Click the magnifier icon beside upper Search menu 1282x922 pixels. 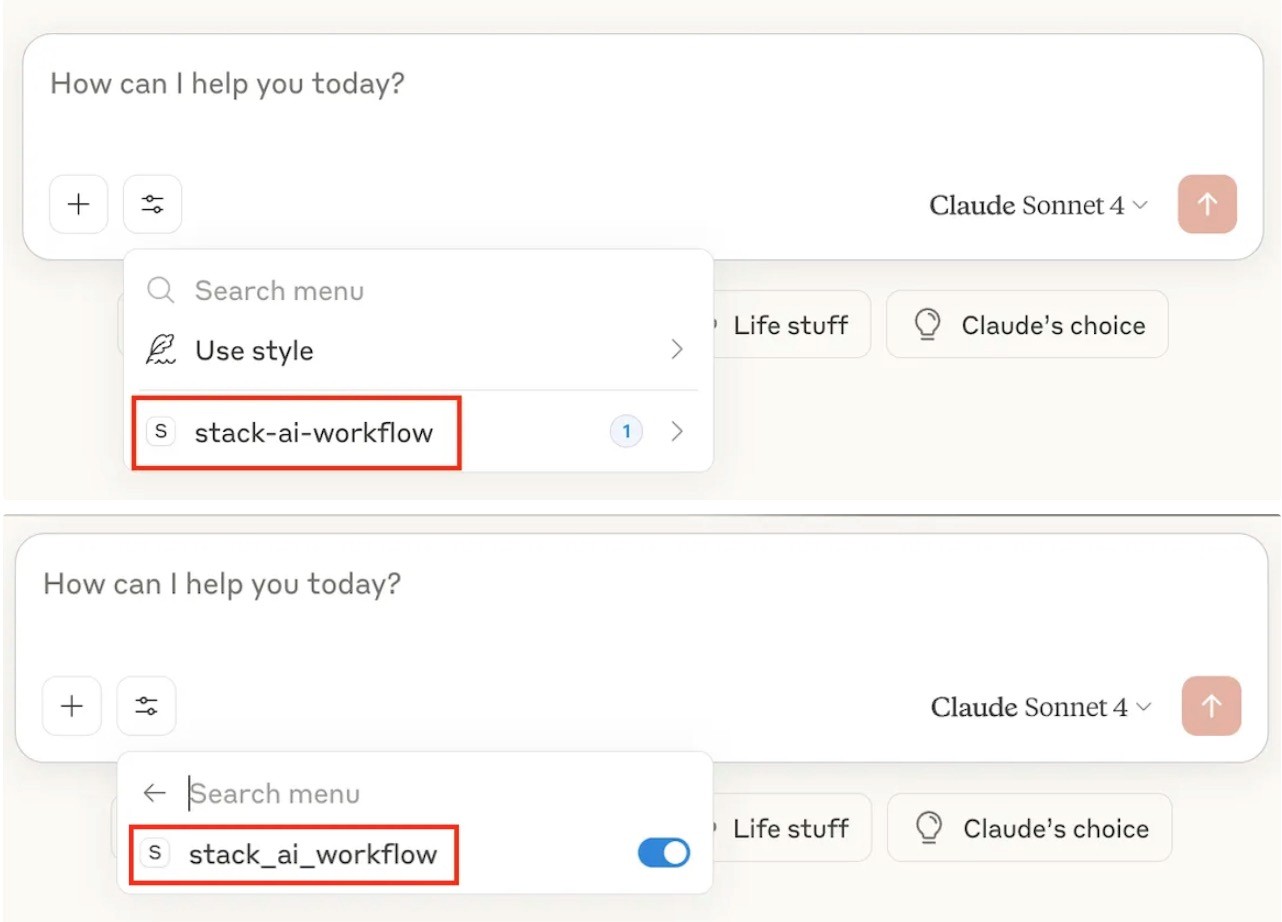[161, 291]
